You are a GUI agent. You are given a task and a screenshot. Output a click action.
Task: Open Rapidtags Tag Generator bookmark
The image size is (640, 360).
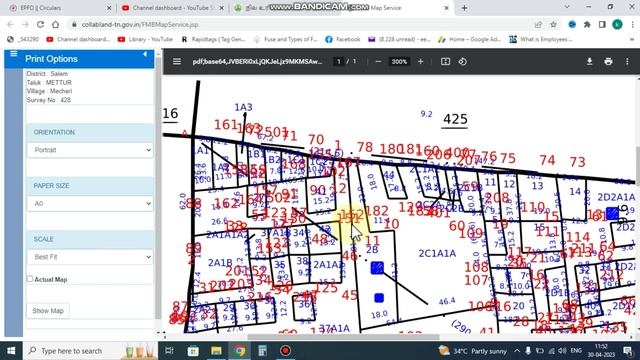click(x=213, y=40)
